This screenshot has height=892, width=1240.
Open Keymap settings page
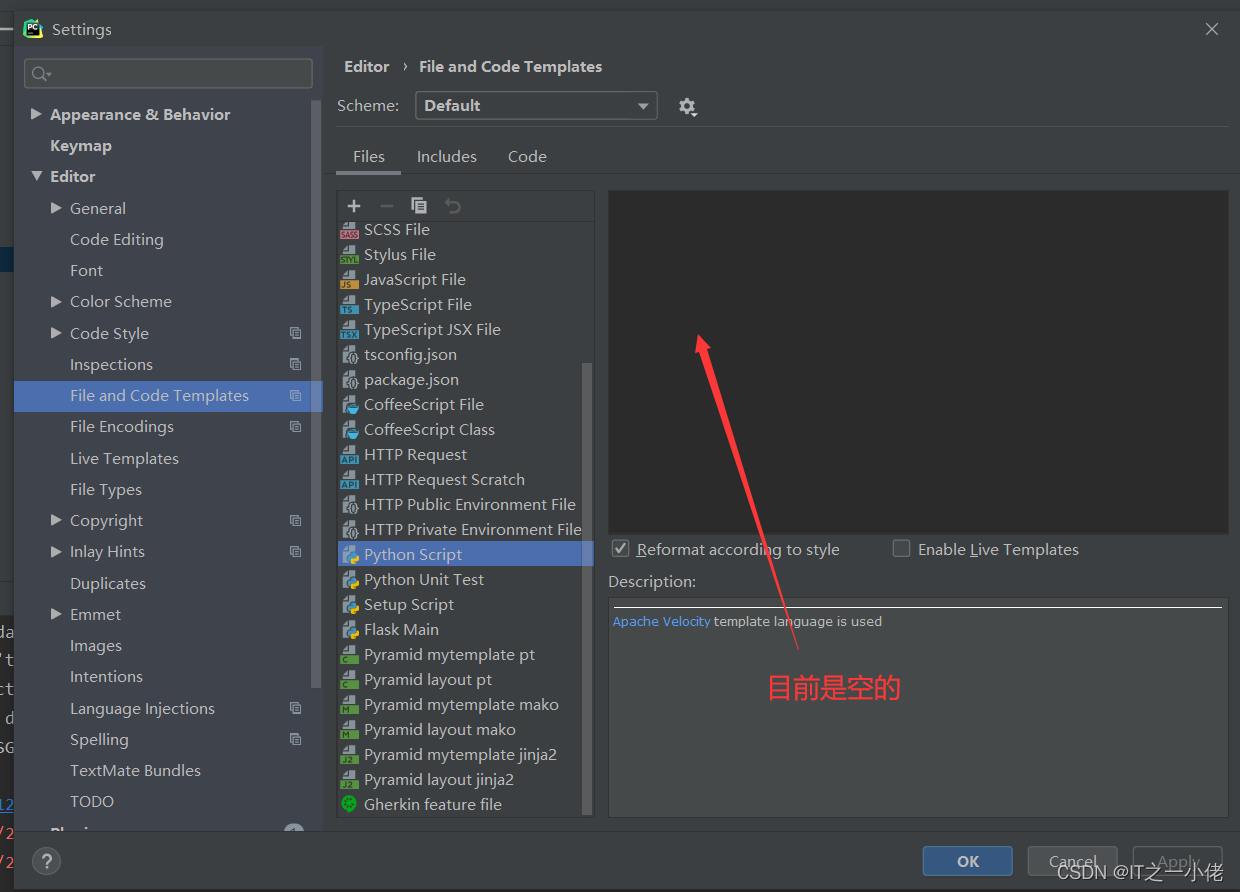pos(81,145)
